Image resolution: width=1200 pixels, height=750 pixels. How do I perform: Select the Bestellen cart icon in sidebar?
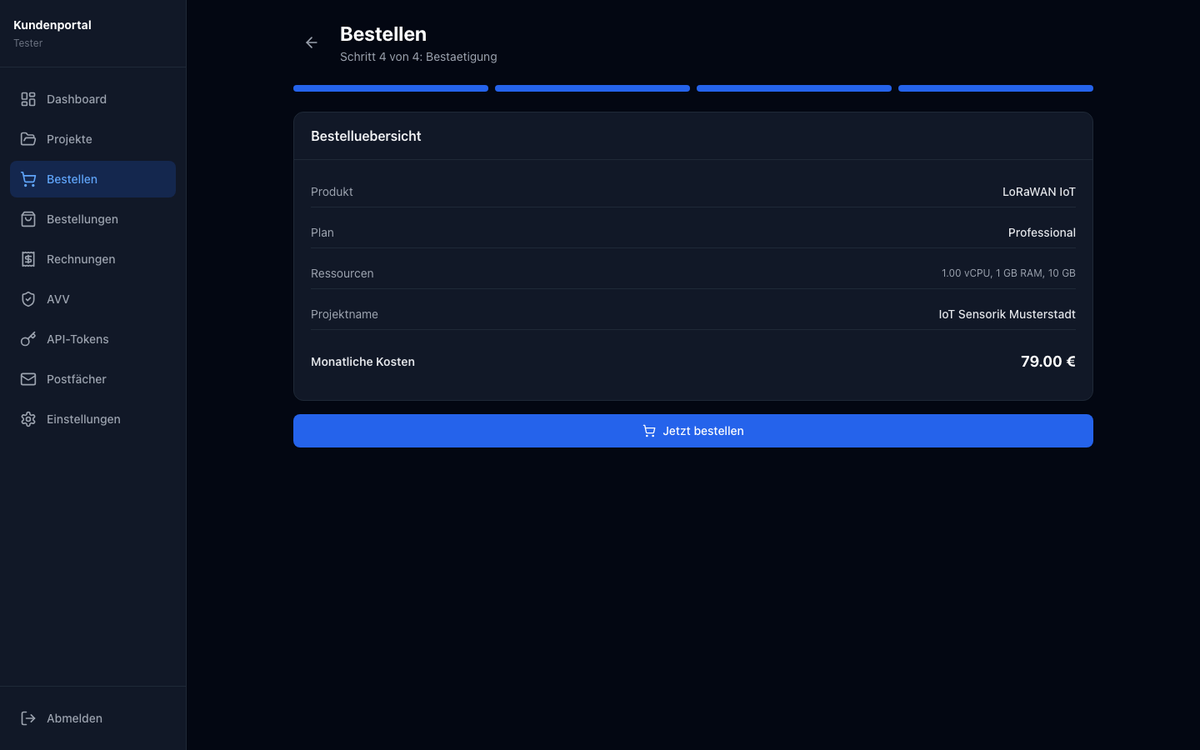tap(28, 179)
